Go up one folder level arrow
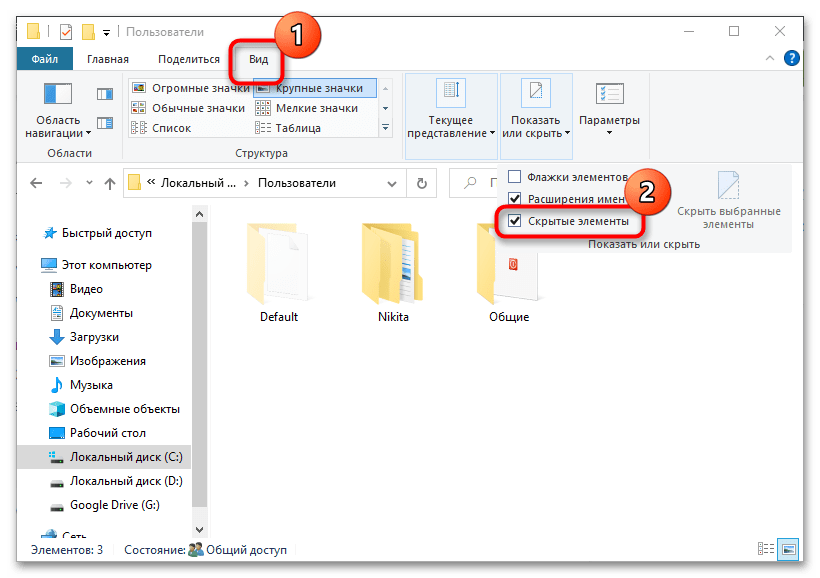This screenshot has width=820, height=578. click(x=109, y=183)
